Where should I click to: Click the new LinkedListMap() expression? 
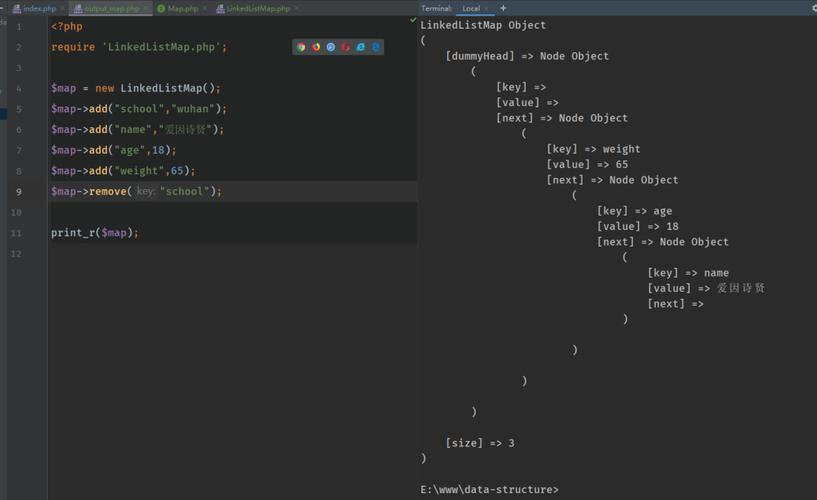pyautogui.click(x=158, y=89)
